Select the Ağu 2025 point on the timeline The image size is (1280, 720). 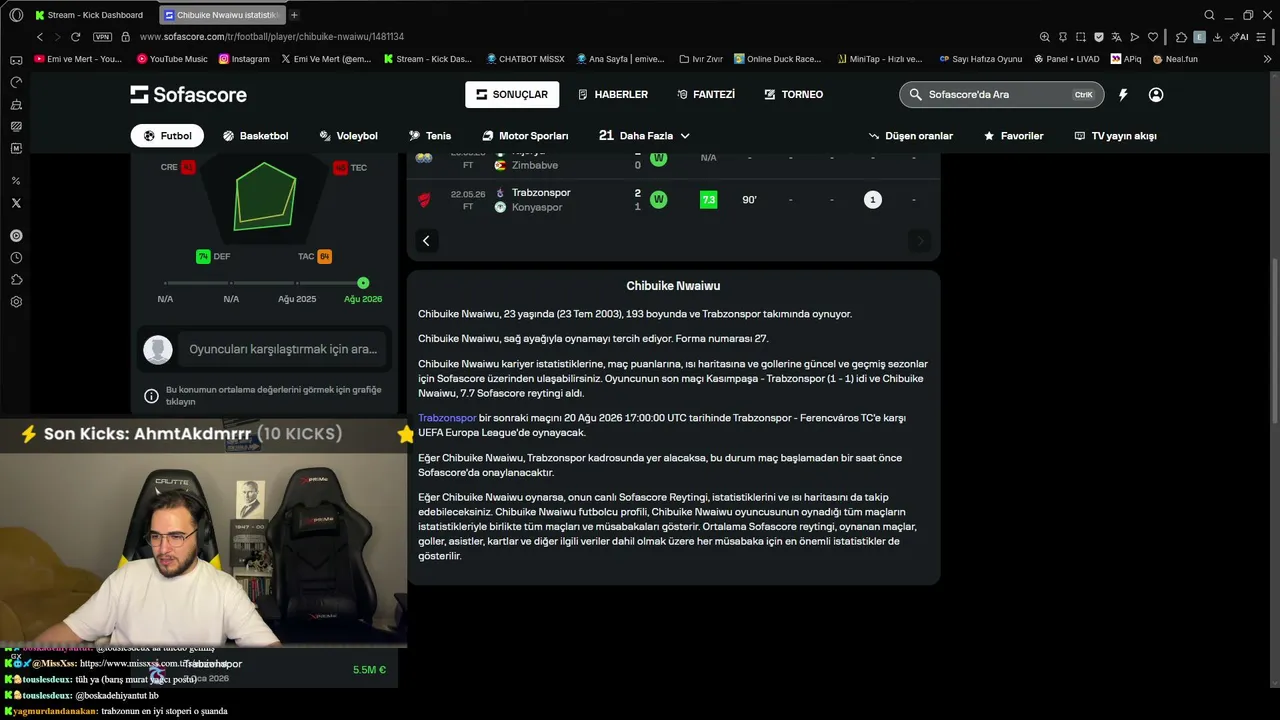click(297, 283)
